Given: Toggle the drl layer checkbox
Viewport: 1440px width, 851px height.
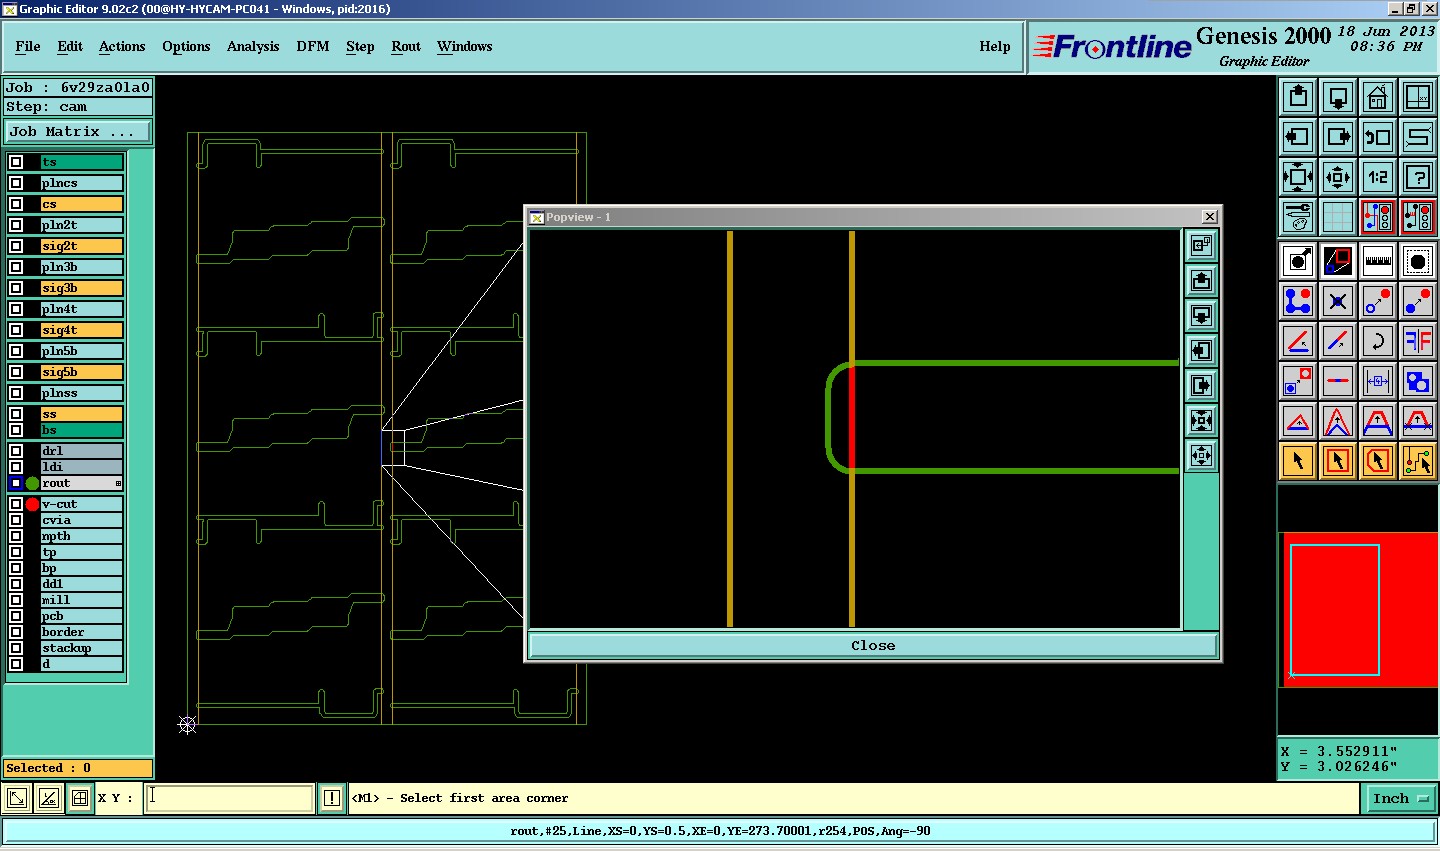Looking at the screenshot, I should point(16,451).
